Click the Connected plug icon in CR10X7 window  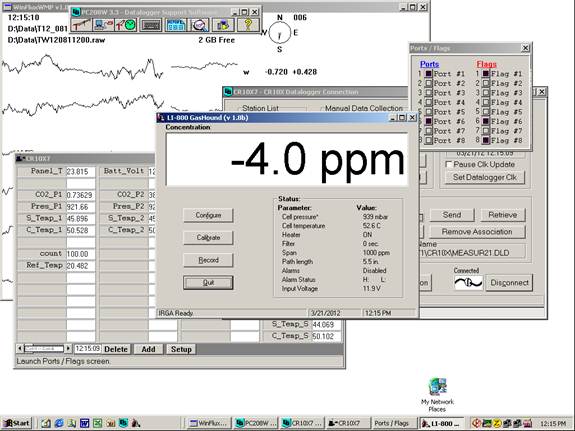click(468, 282)
